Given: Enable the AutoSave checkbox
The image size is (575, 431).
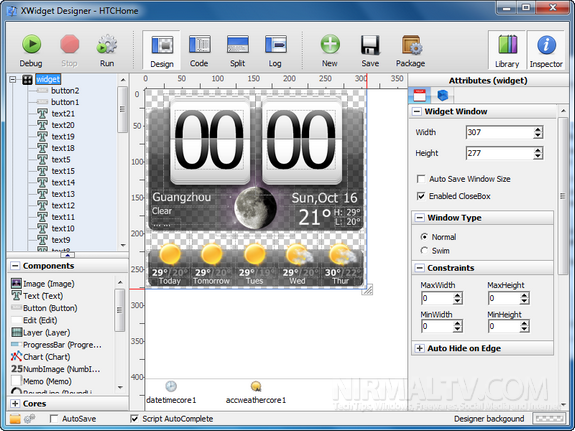Looking at the screenshot, I should (x=54, y=419).
